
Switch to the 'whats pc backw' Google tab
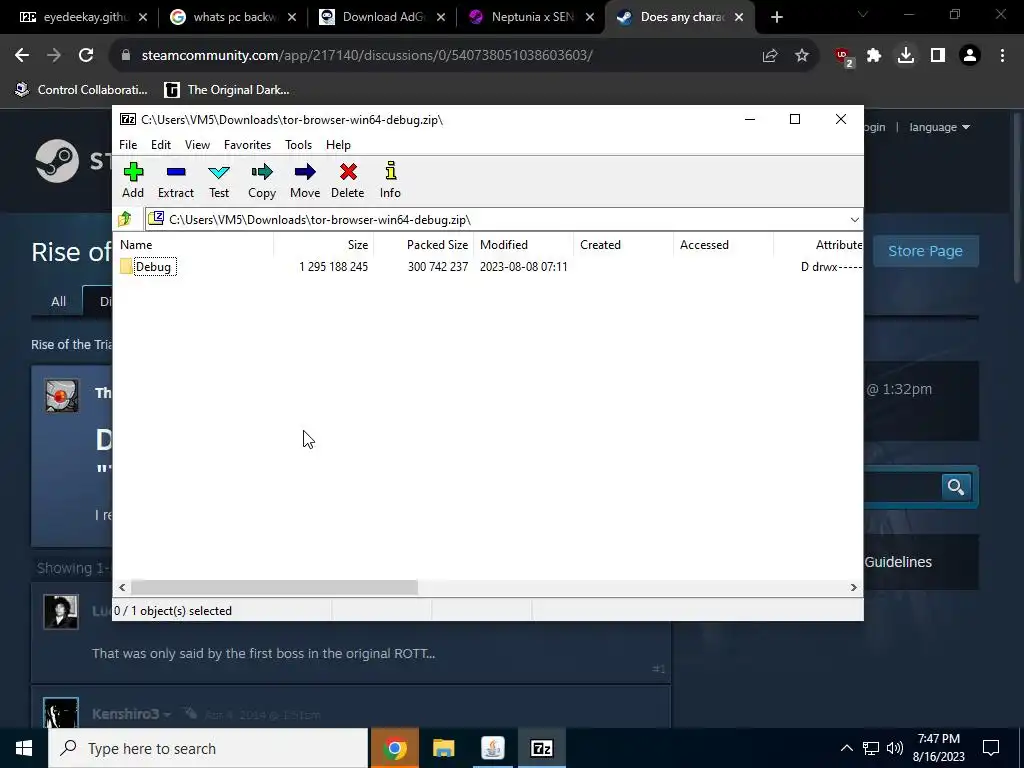233,17
